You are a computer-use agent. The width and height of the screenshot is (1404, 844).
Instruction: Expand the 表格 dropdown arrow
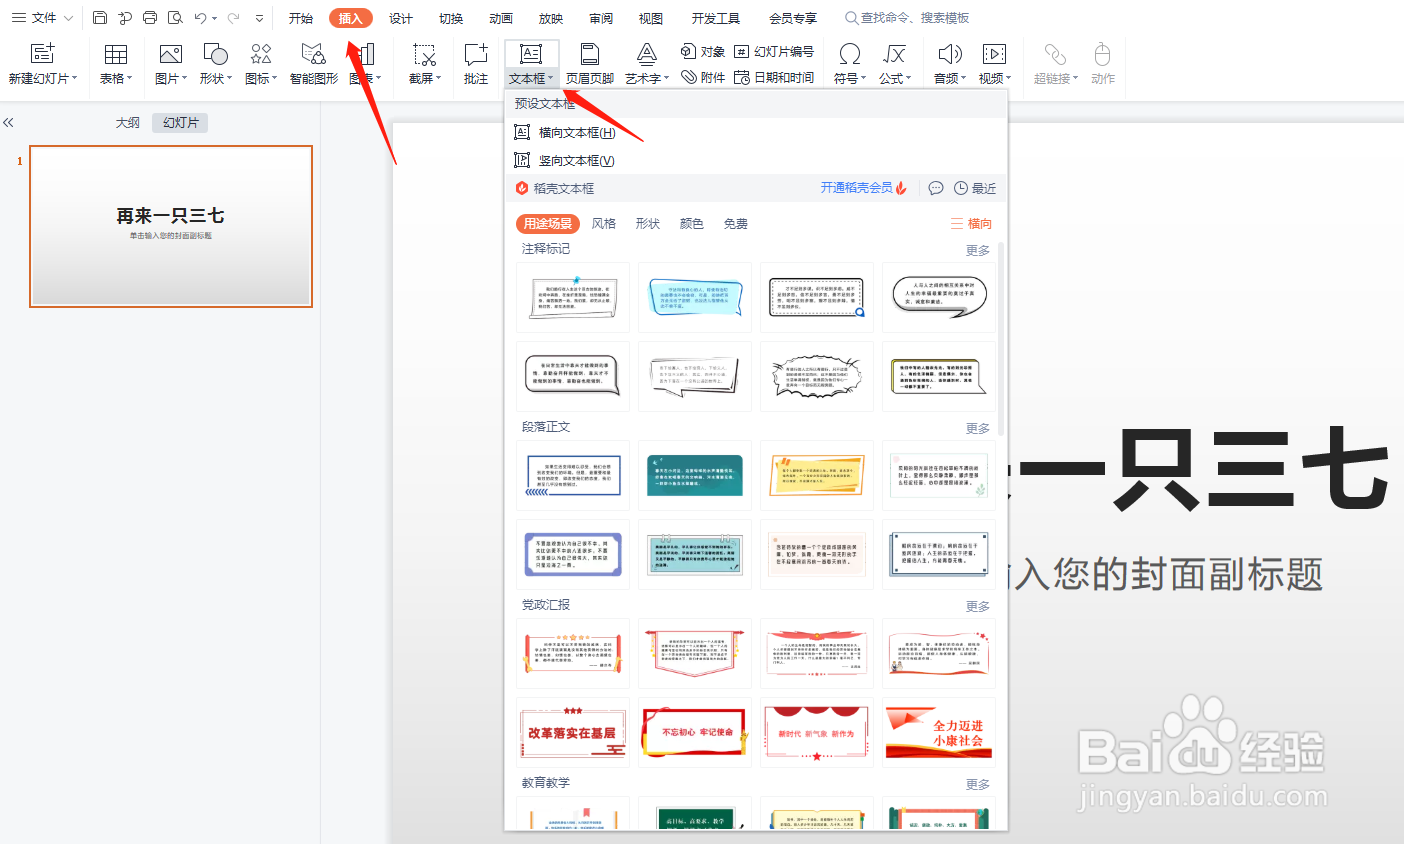(129, 78)
